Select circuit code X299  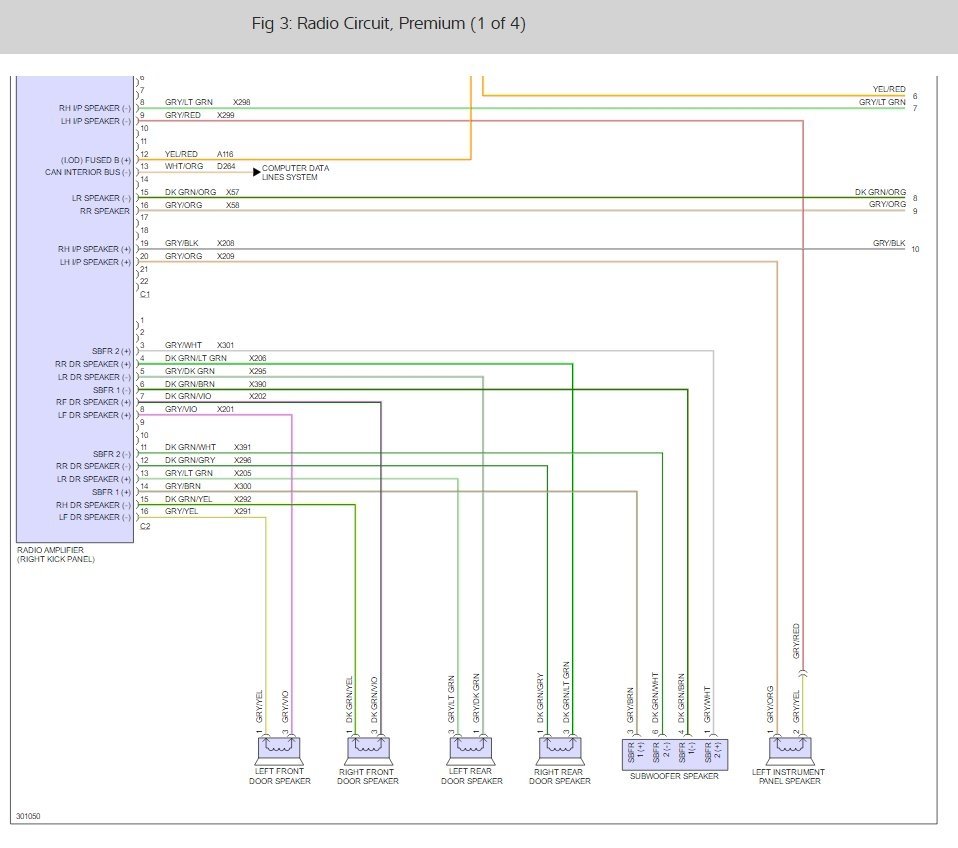(x=225, y=115)
